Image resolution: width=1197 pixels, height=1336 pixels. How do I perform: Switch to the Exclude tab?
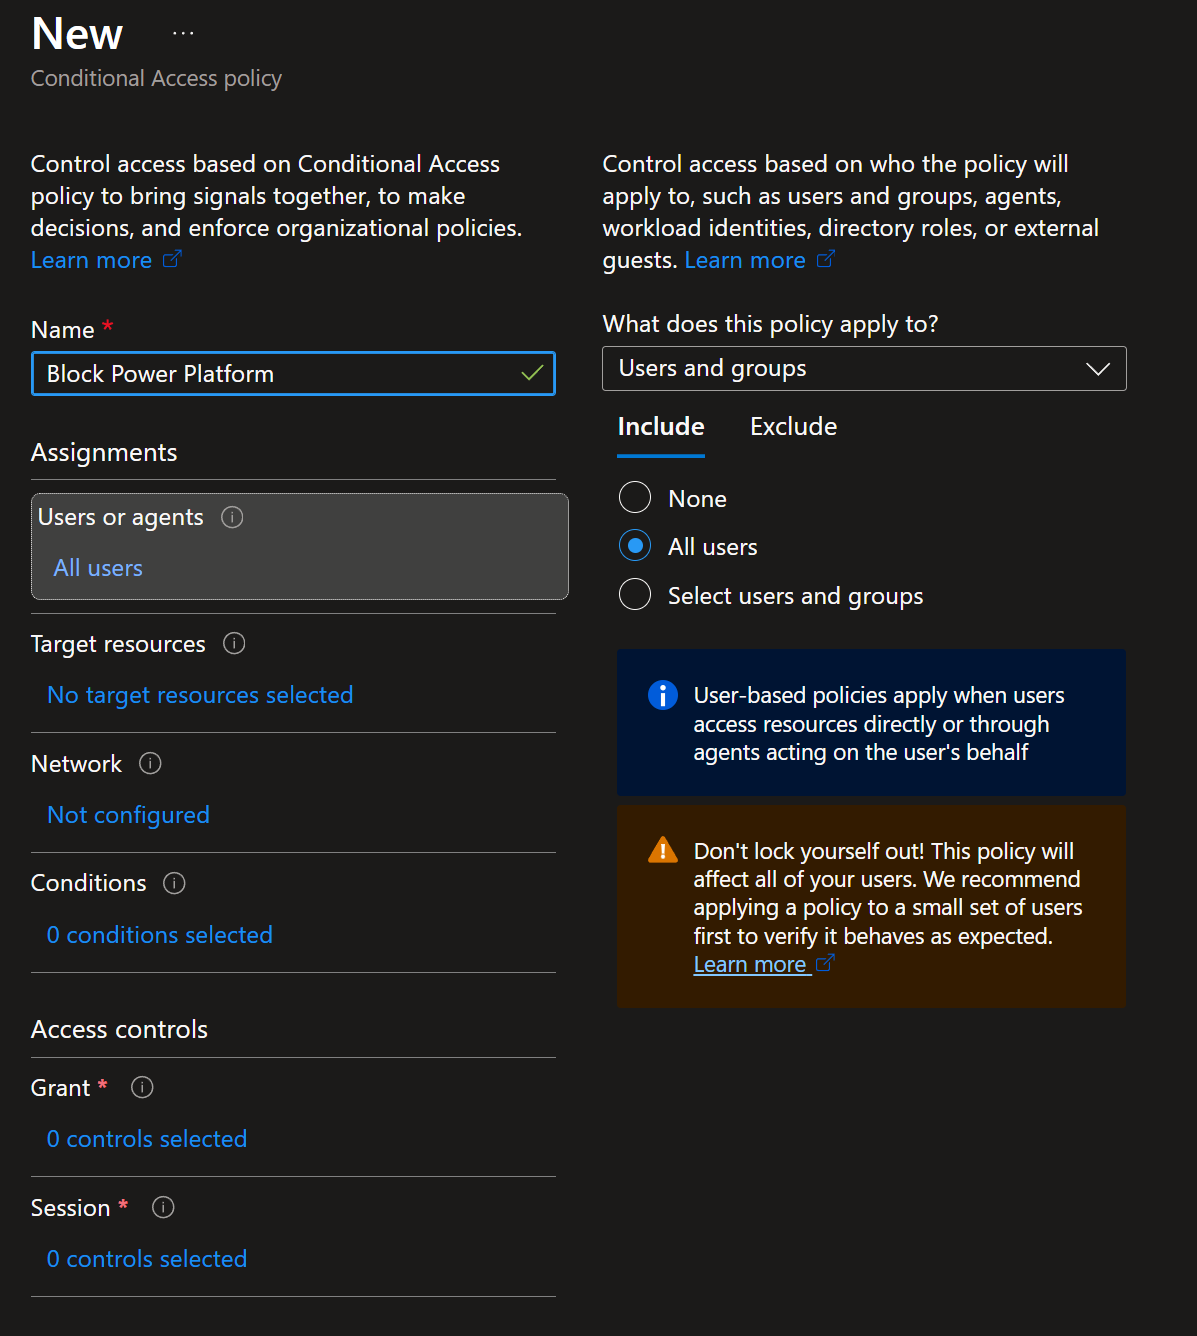pyautogui.click(x=793, y=427)
